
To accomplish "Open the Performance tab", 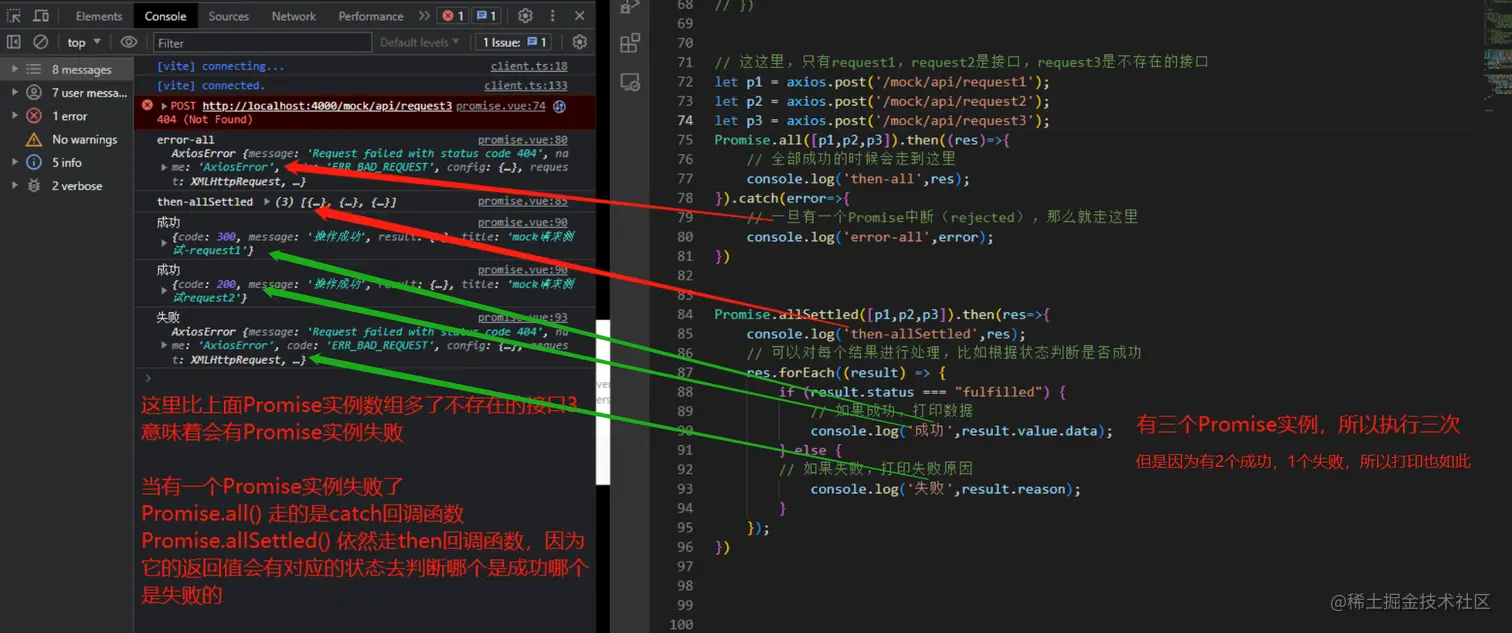I will pos(371,16).
